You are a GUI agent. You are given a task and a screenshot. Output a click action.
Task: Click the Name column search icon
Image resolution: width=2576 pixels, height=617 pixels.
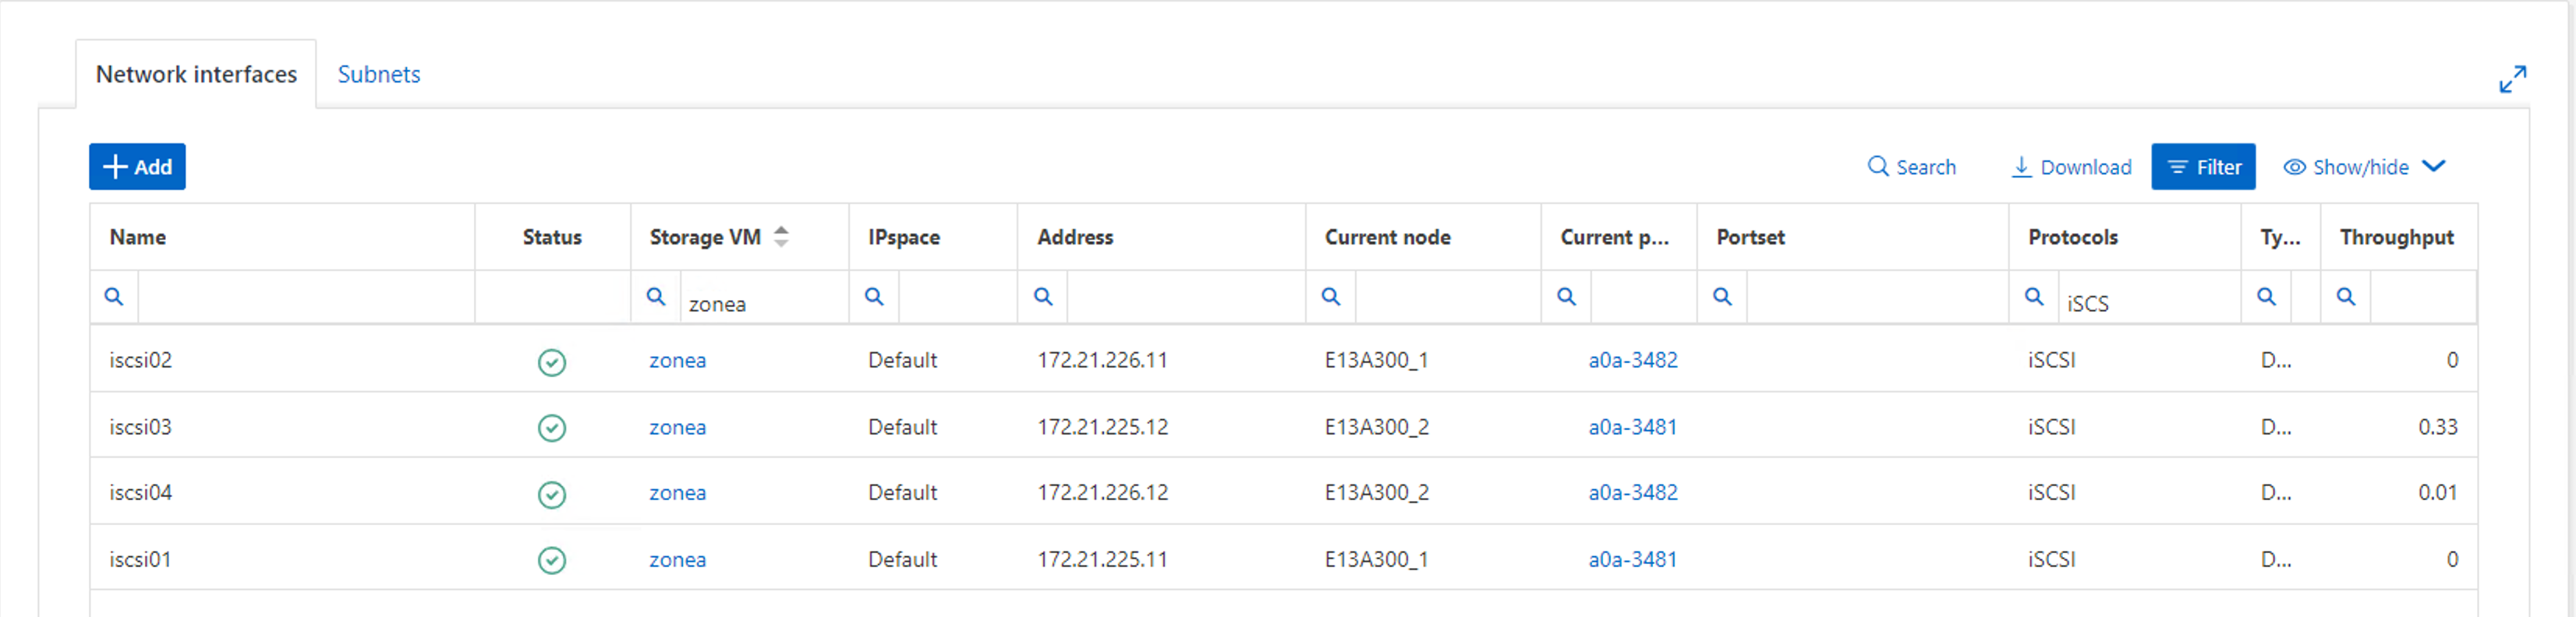[114, 297]
